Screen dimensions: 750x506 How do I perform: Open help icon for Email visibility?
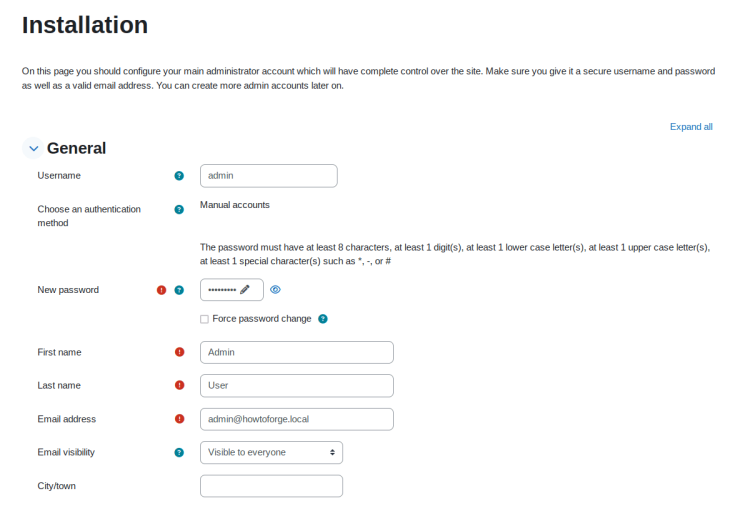click(x=179, y=452)
